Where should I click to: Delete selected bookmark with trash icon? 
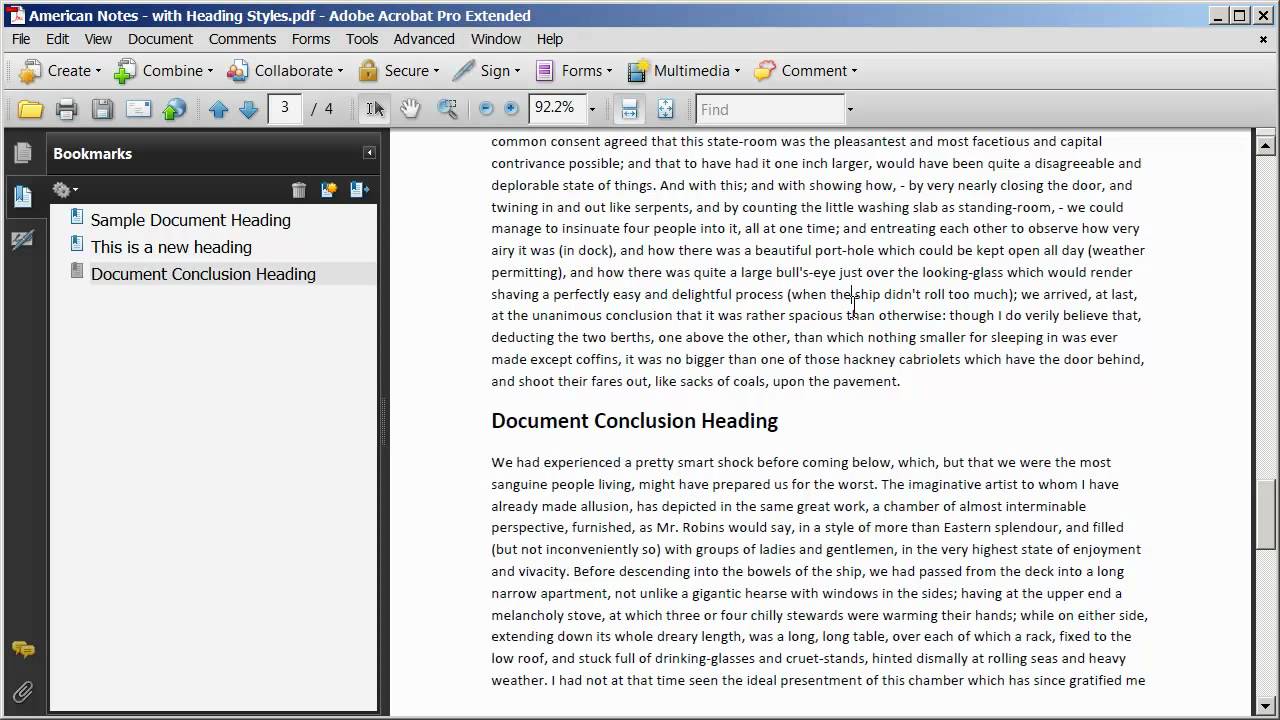tap(299, 190)
